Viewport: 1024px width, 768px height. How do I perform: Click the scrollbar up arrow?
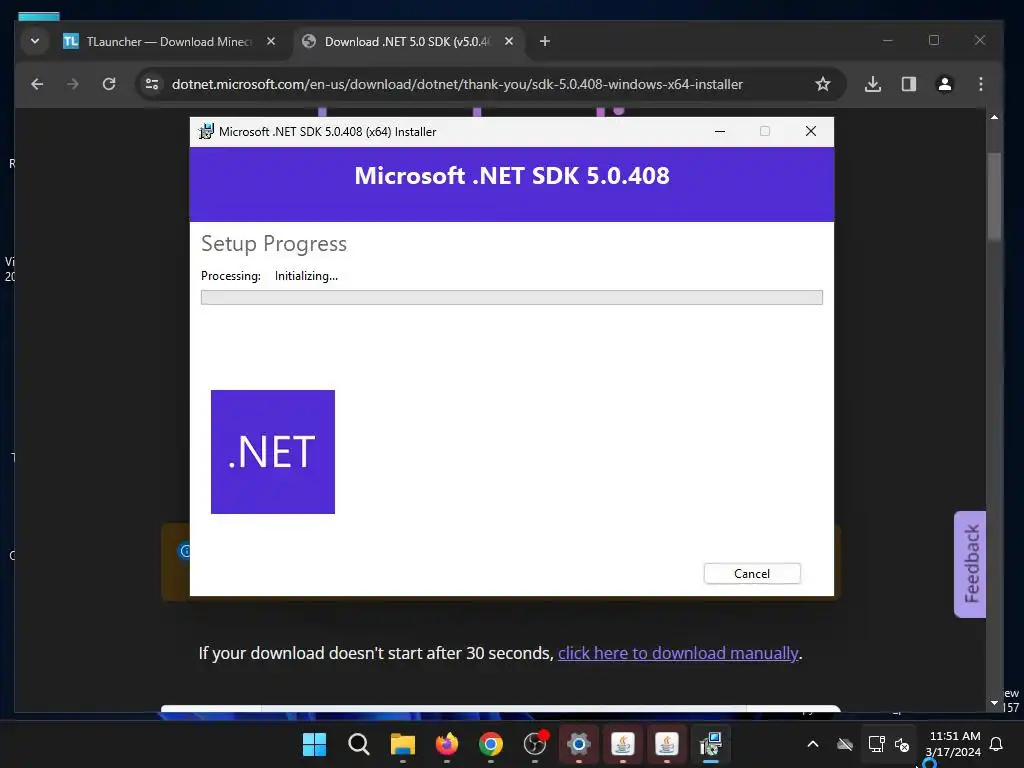pos(994,118)
